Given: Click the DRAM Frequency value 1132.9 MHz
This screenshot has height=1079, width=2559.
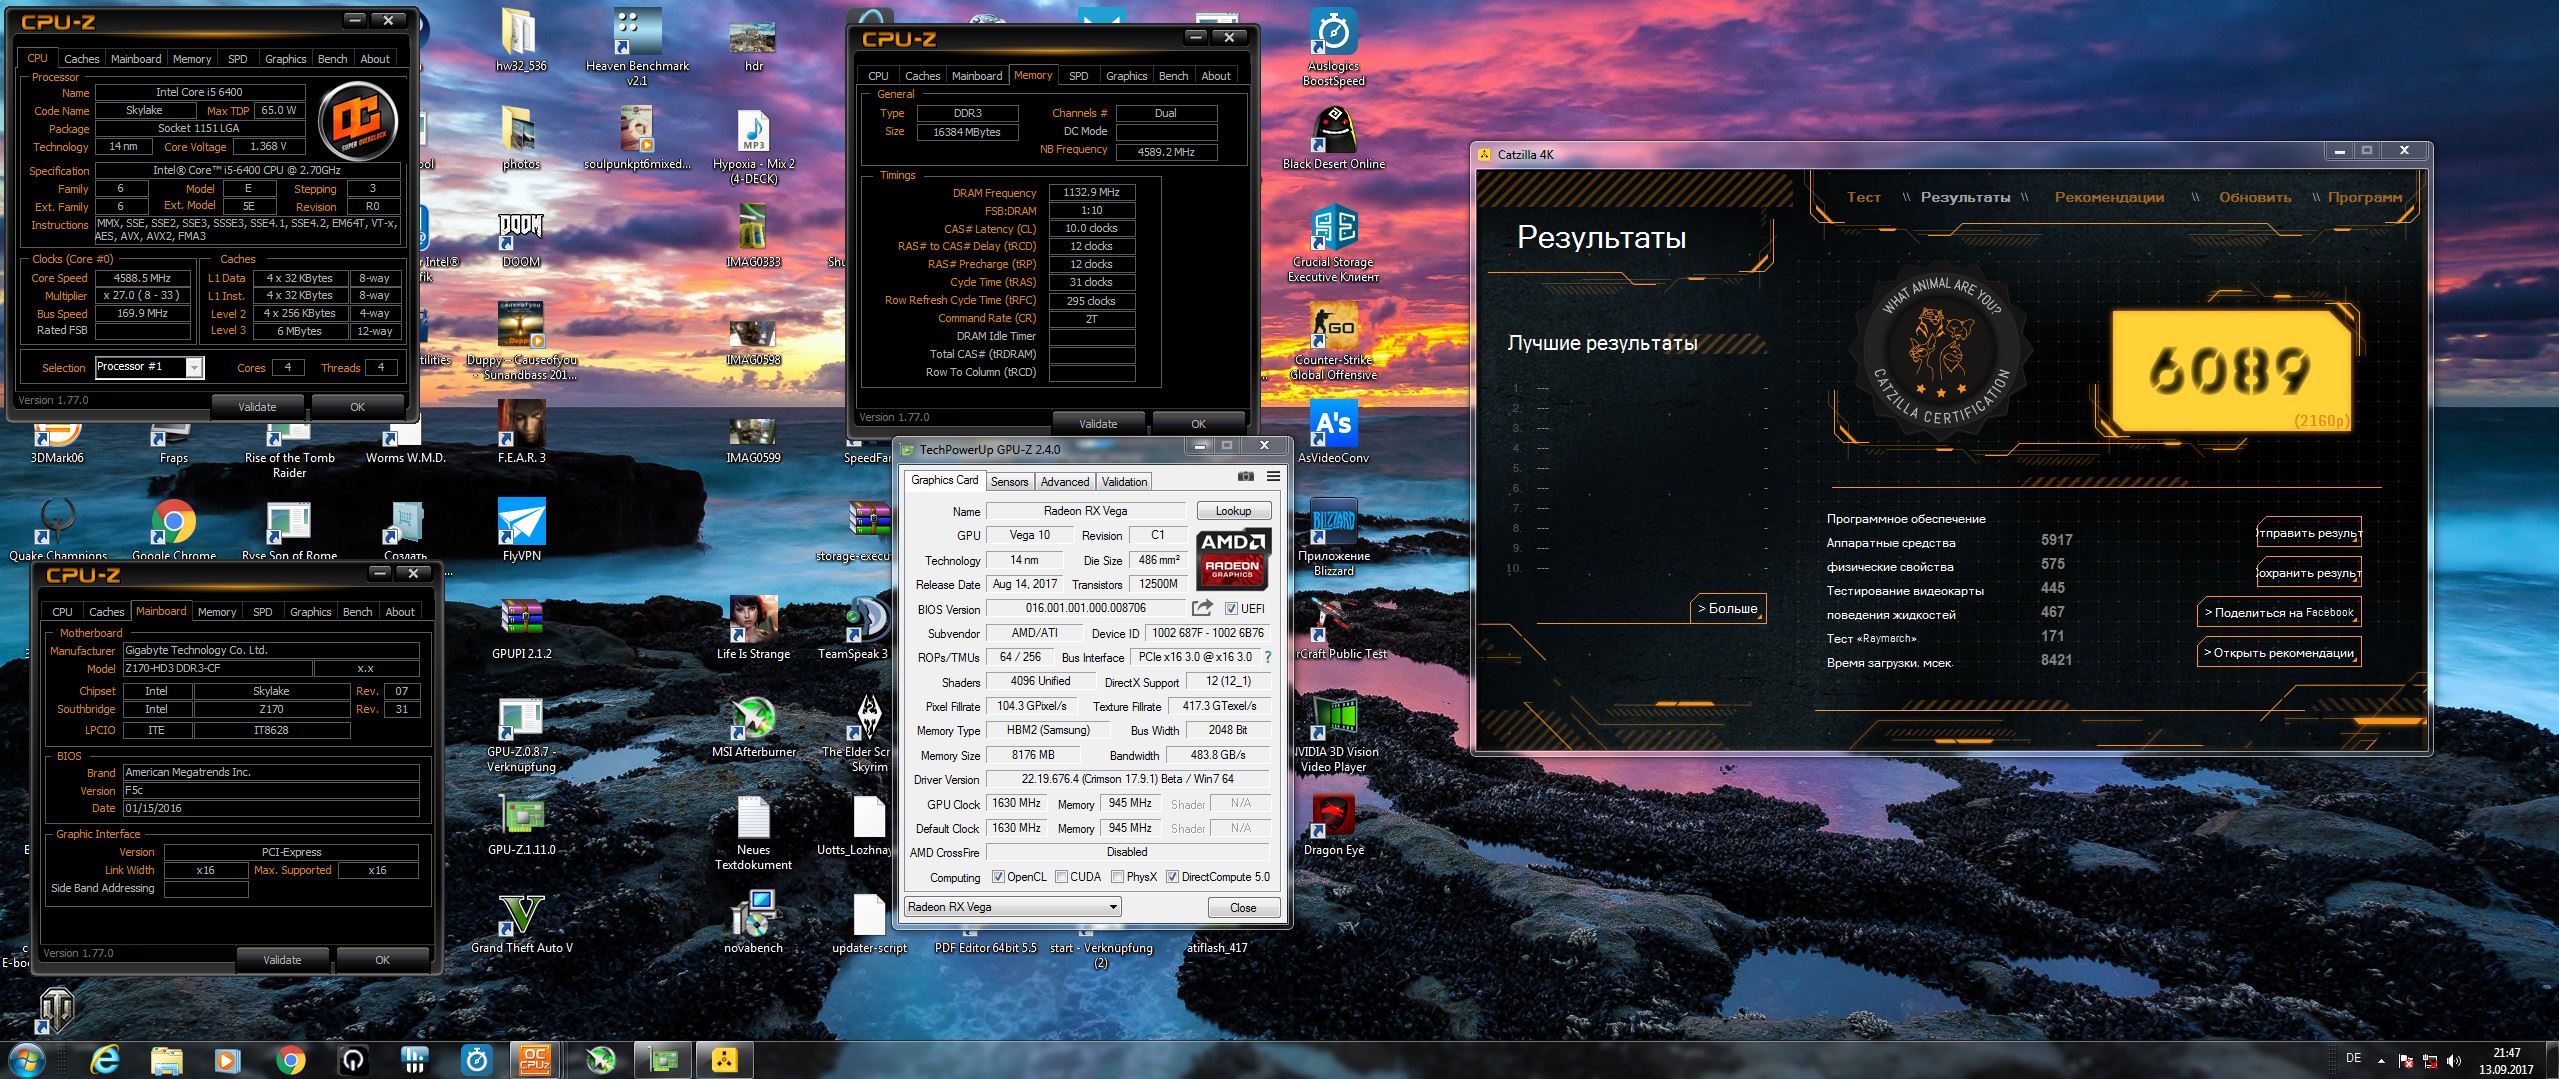Looking at the screenshot, I should [x=1091, y=192].
